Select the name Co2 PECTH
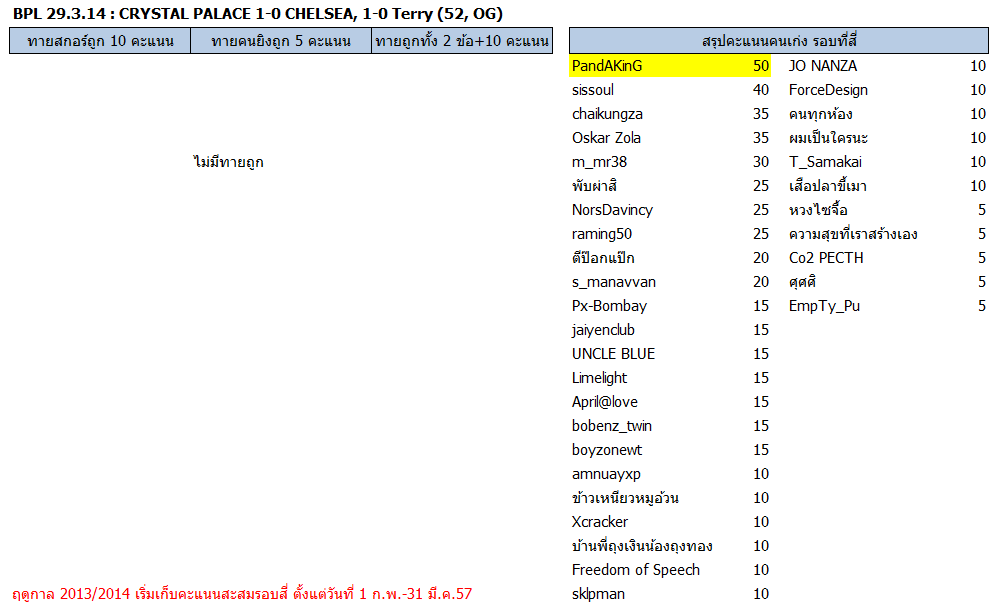 coord(826,258)
